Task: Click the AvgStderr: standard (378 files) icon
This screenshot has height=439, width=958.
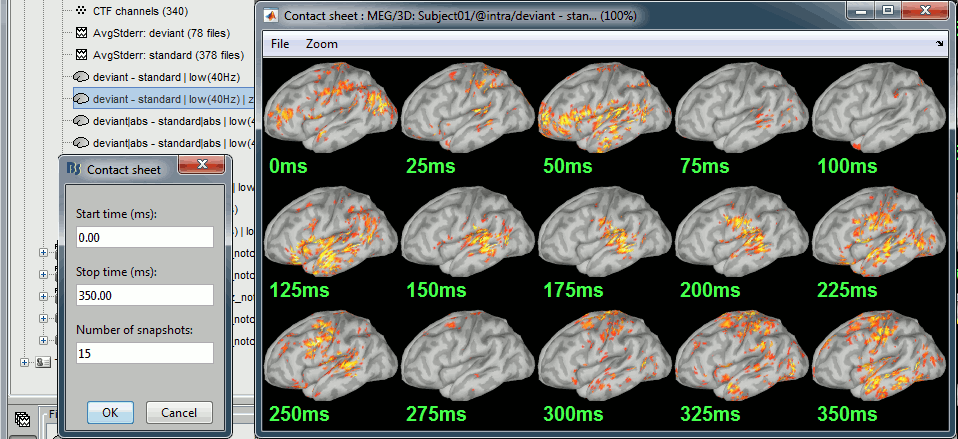Action: coord(81,55)
